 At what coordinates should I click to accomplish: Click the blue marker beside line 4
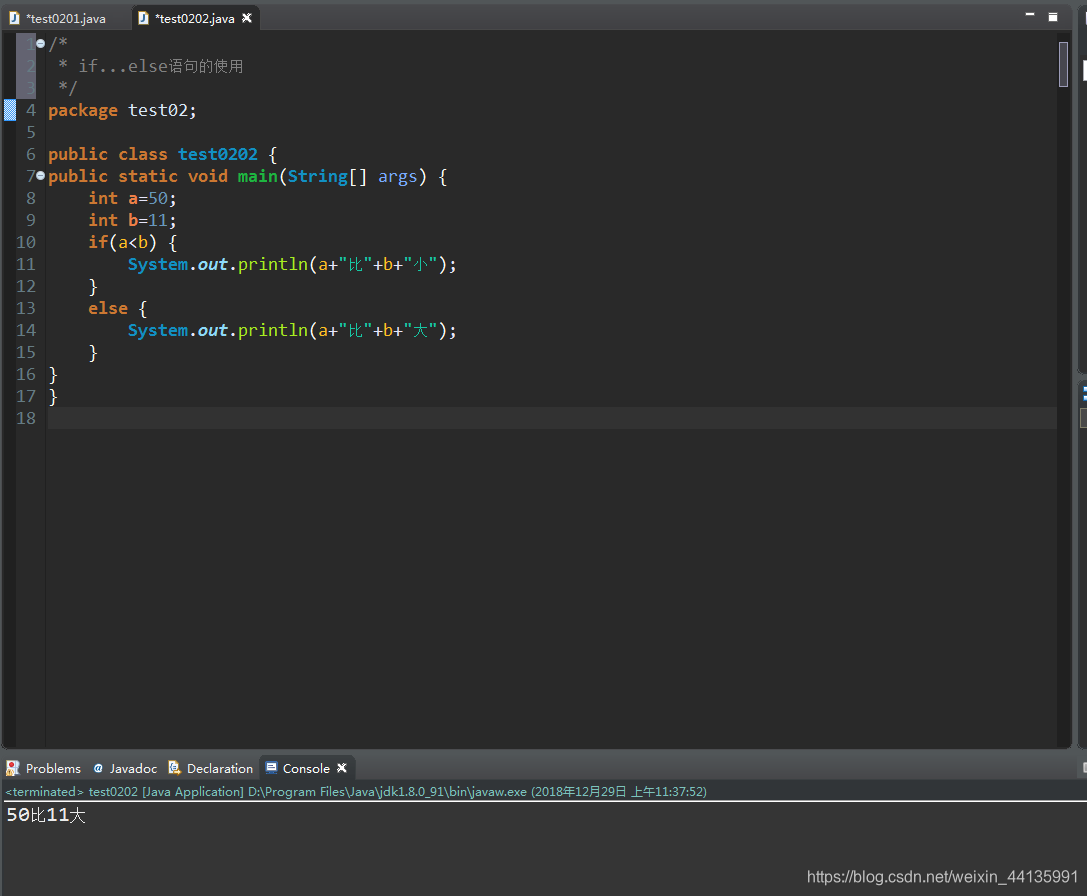click(x=10, y=110)
